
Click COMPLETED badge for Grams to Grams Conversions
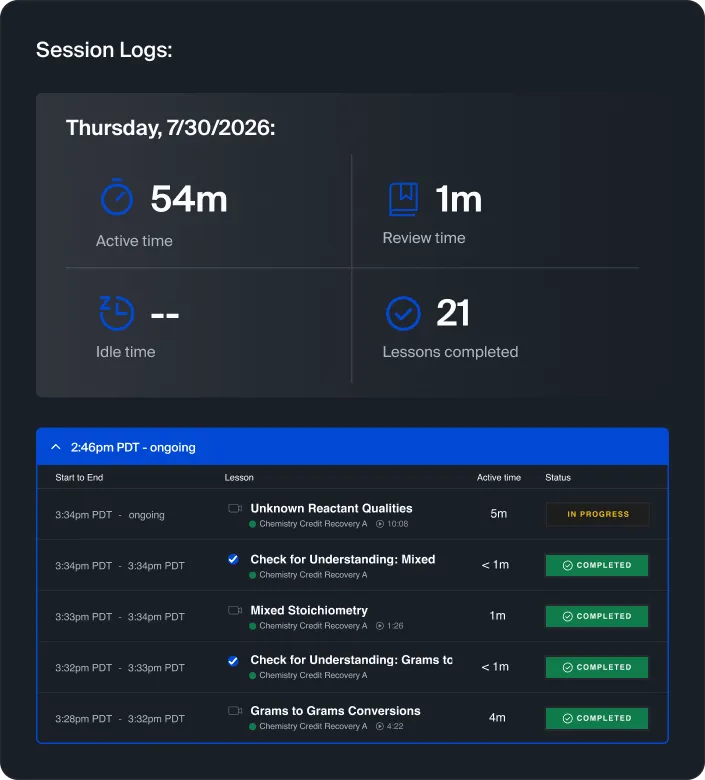tap(597, 718)
